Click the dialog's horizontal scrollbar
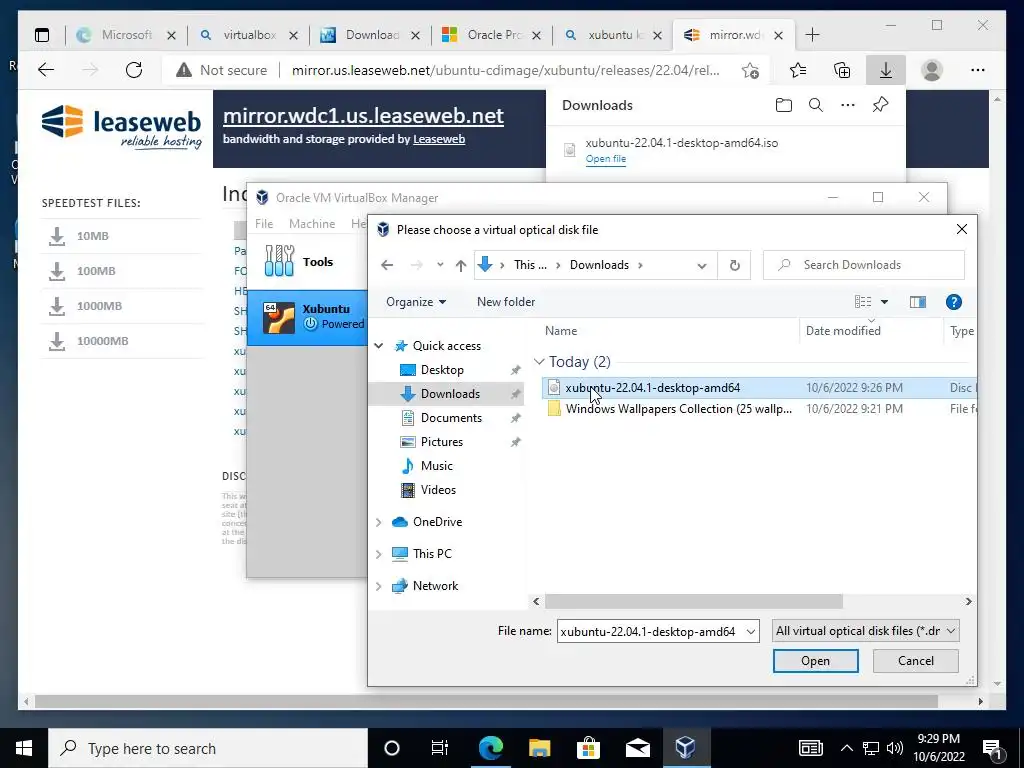Image resolution: width=1024 pixels, height=768 pixels. point(694,601)
